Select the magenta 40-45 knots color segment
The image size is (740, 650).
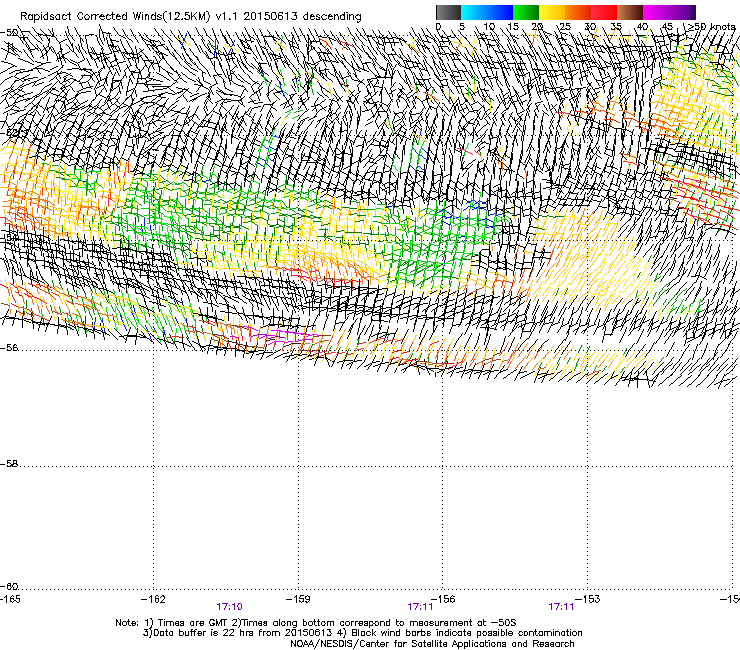[656, 12]
